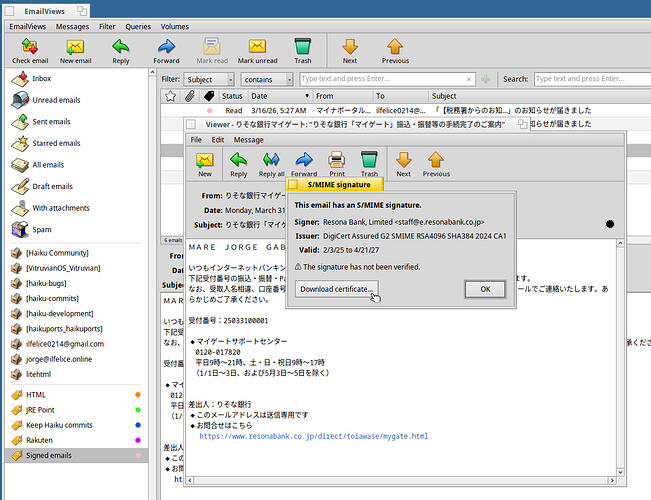Screen dimensions: 651x500
Task: Go to Next email in main toolbar
Action: tap(350, 51)
